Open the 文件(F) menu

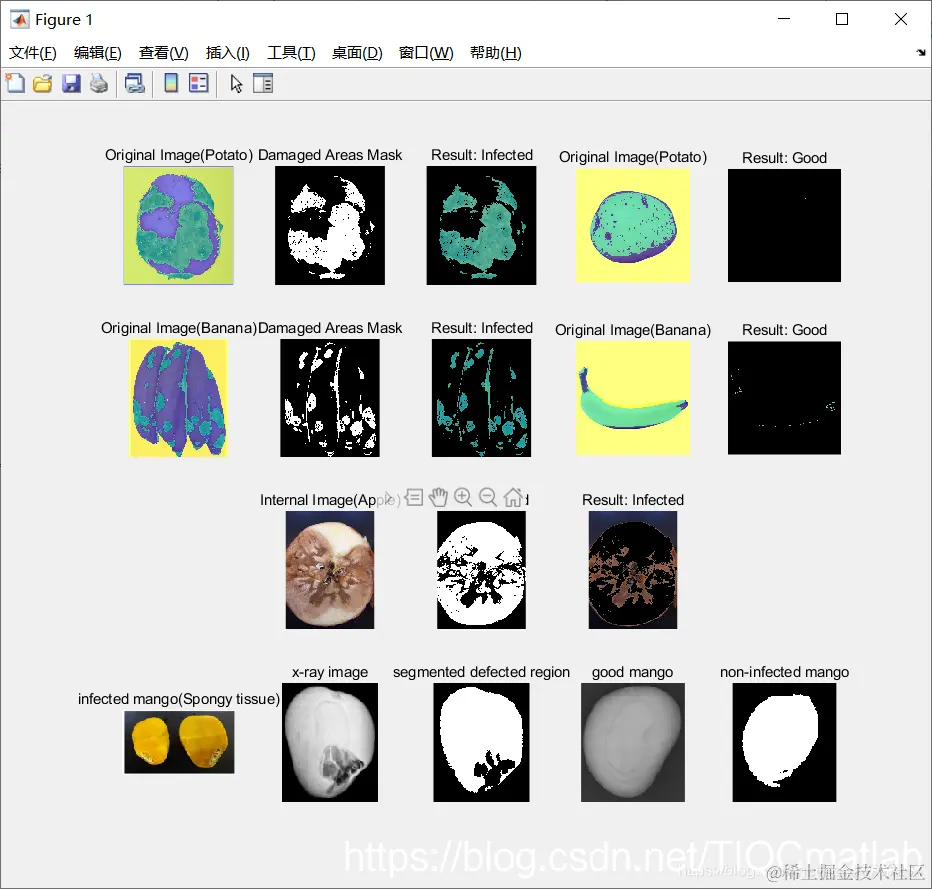(33, 53)
